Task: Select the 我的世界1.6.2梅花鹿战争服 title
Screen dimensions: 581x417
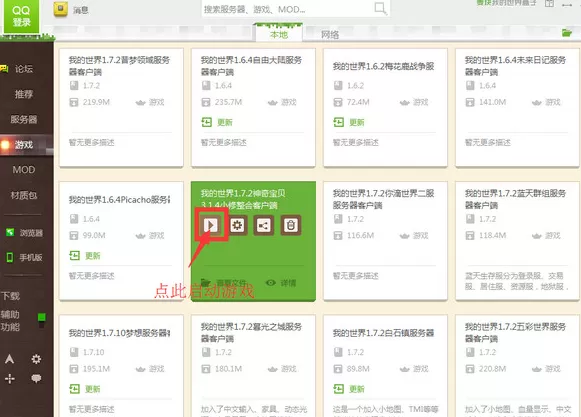Action: (384, 66)
